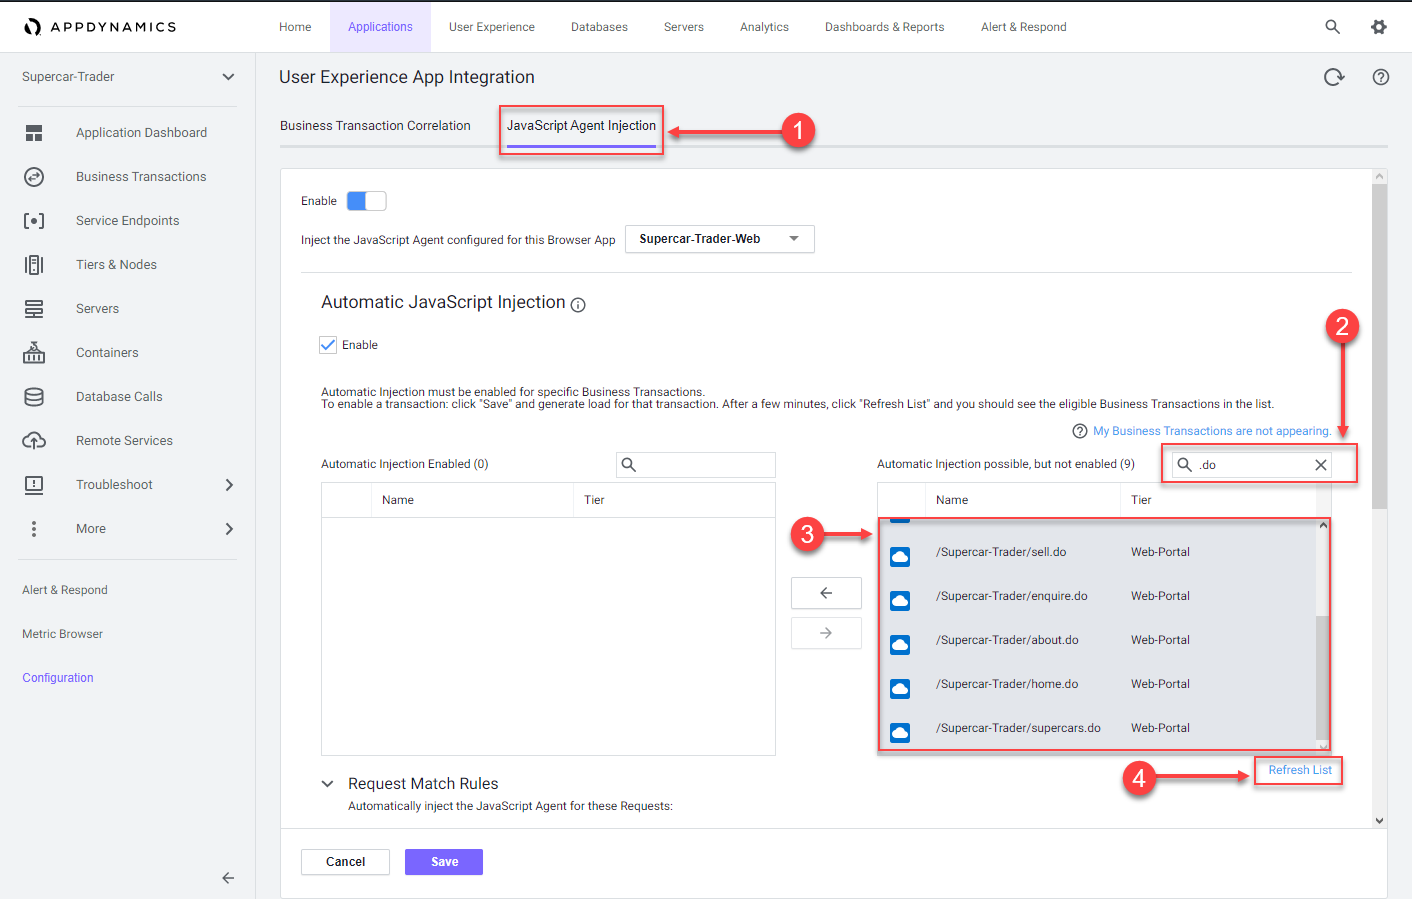Open the Analytics menu
The height and width of the screenshot is (899, 1412).
click(x=764, y=27)
